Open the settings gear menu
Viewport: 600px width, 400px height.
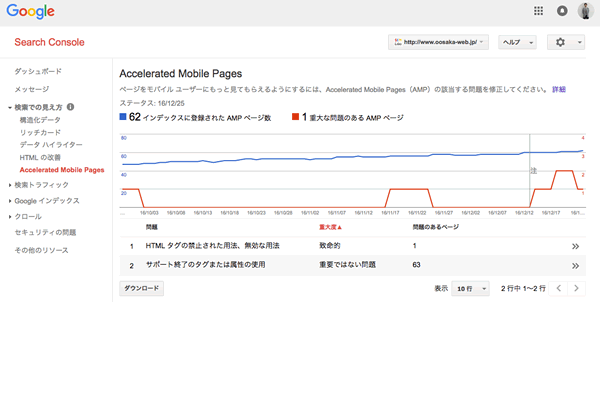click(x=566, y=42)
